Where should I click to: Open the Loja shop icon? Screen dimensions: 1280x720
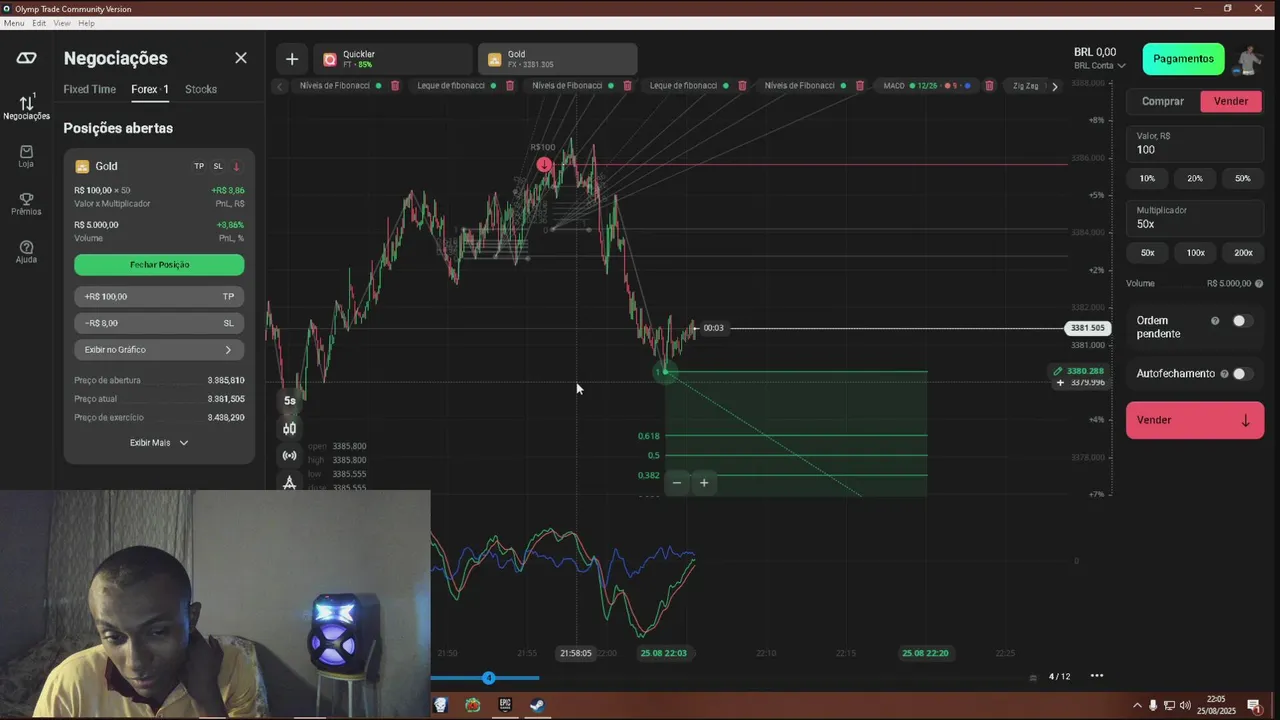click(x=26, y=156)
